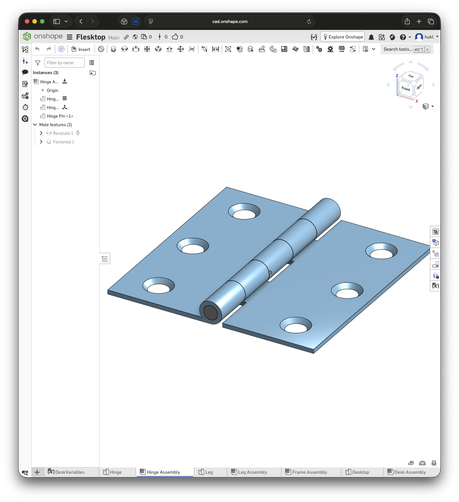Open the comments panel icon
459x502 pixels.
point(25,72)
